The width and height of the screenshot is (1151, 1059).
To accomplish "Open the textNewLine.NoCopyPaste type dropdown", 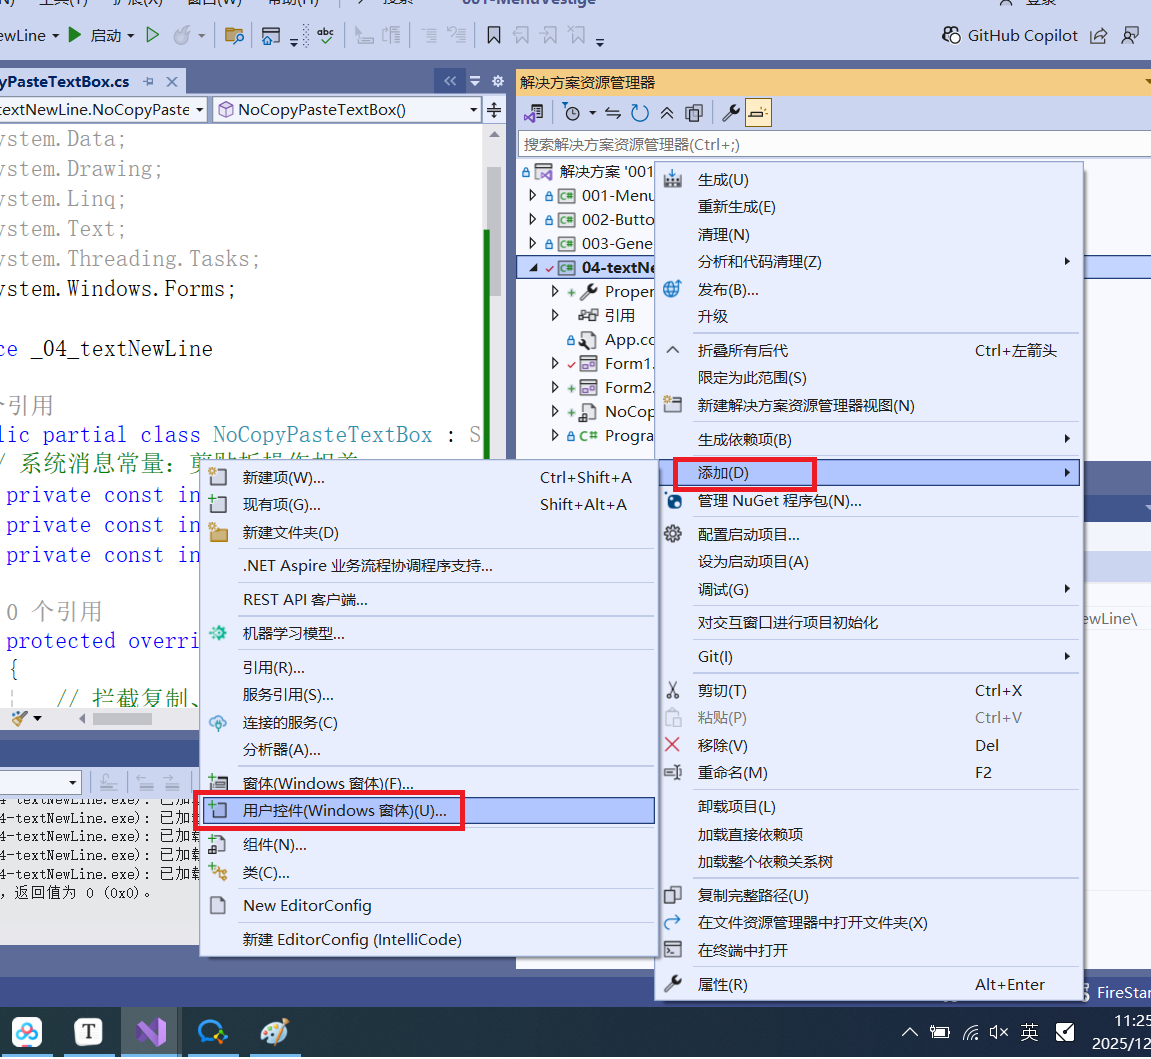I will coord(199,110).
